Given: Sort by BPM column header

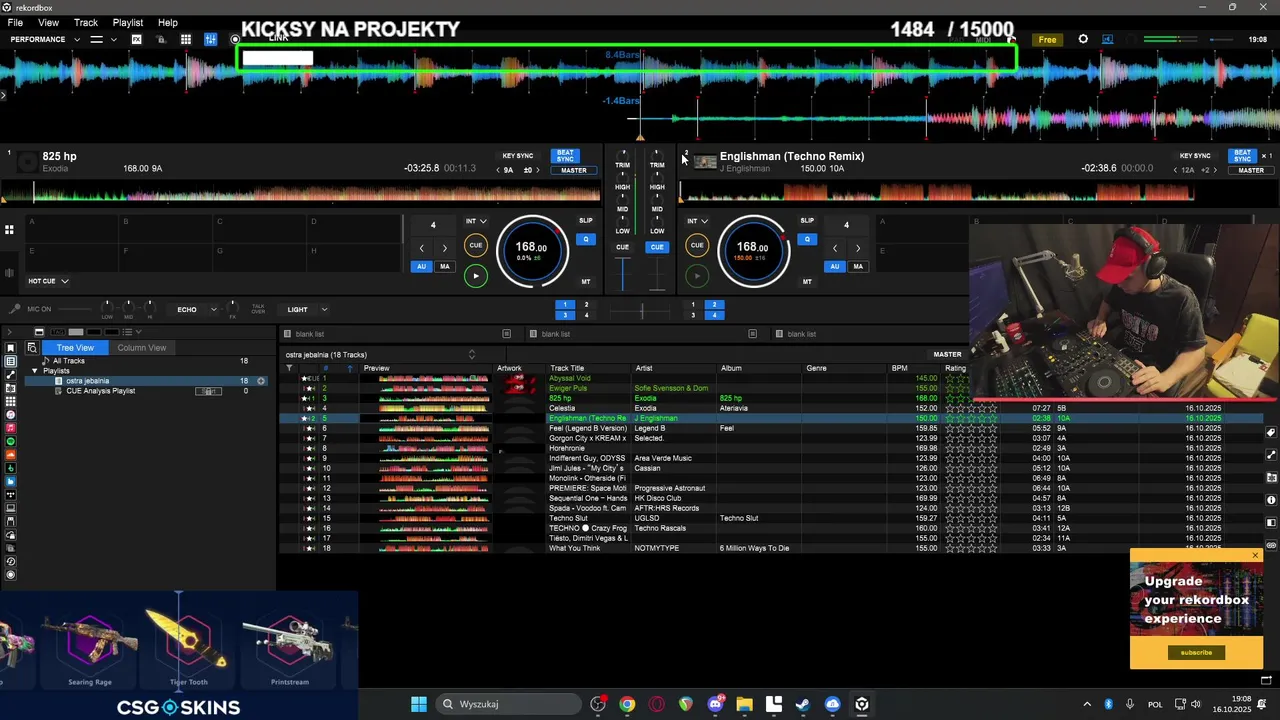Looking at the screenshot, I should point(900,368).
